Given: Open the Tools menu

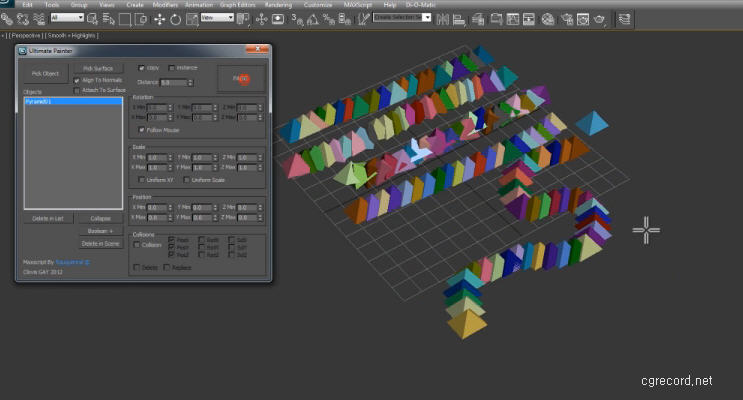Looking at the screenshot, I should 52,5.
